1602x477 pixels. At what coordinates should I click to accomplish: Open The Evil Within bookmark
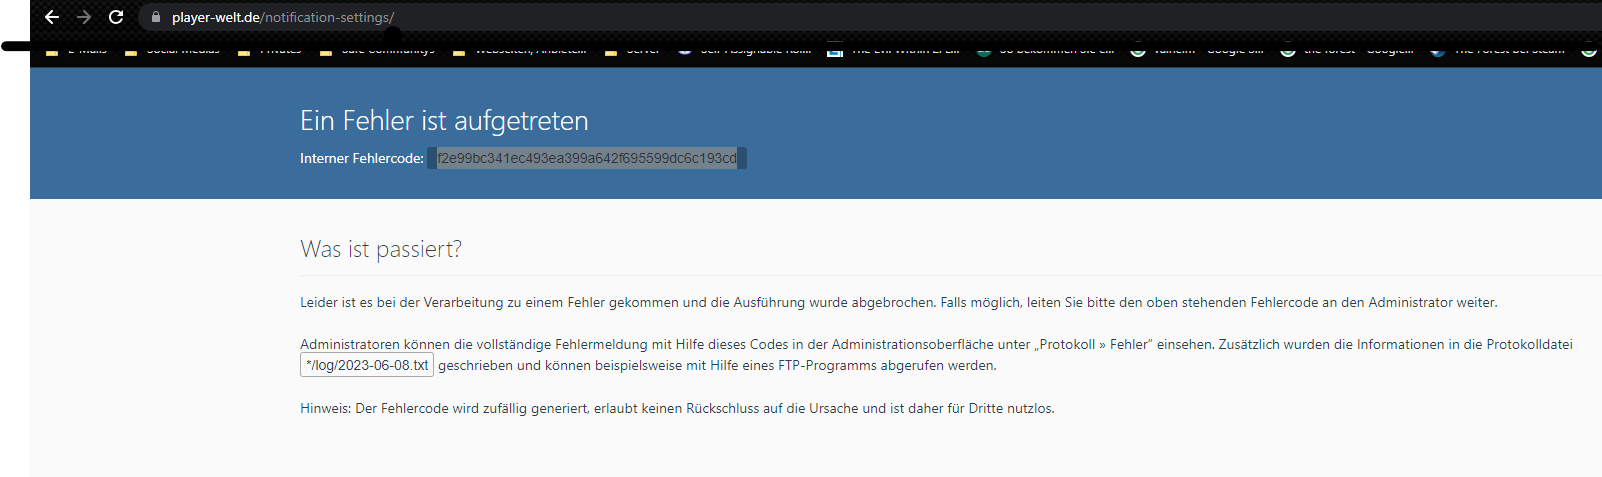pyautogui.click(x=894, y=50)
